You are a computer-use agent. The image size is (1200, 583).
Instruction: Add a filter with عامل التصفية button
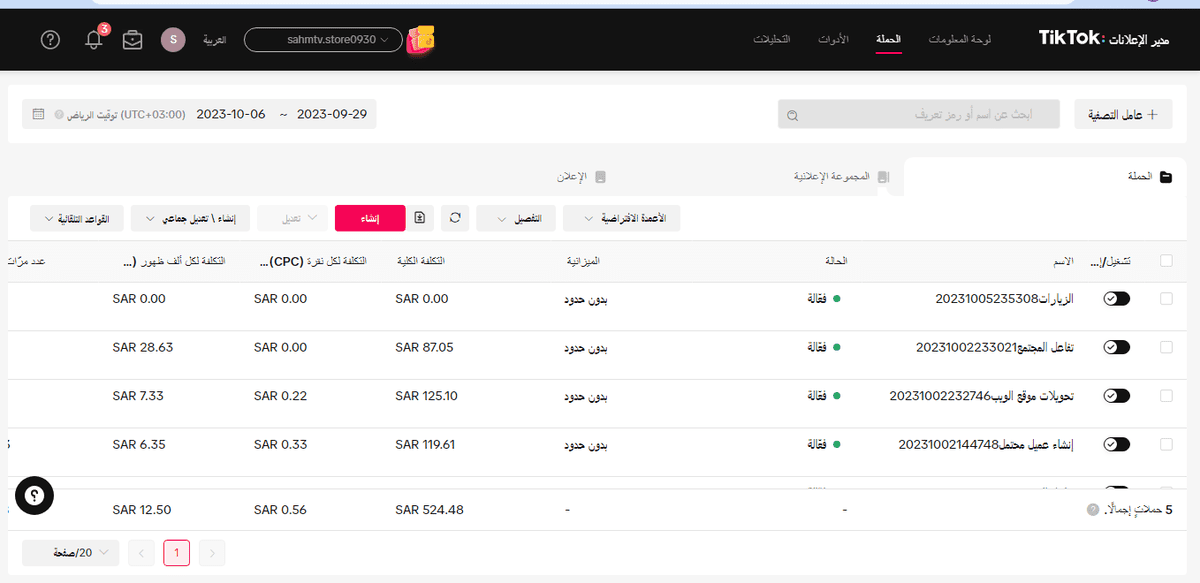click(x=1123, y=114)
